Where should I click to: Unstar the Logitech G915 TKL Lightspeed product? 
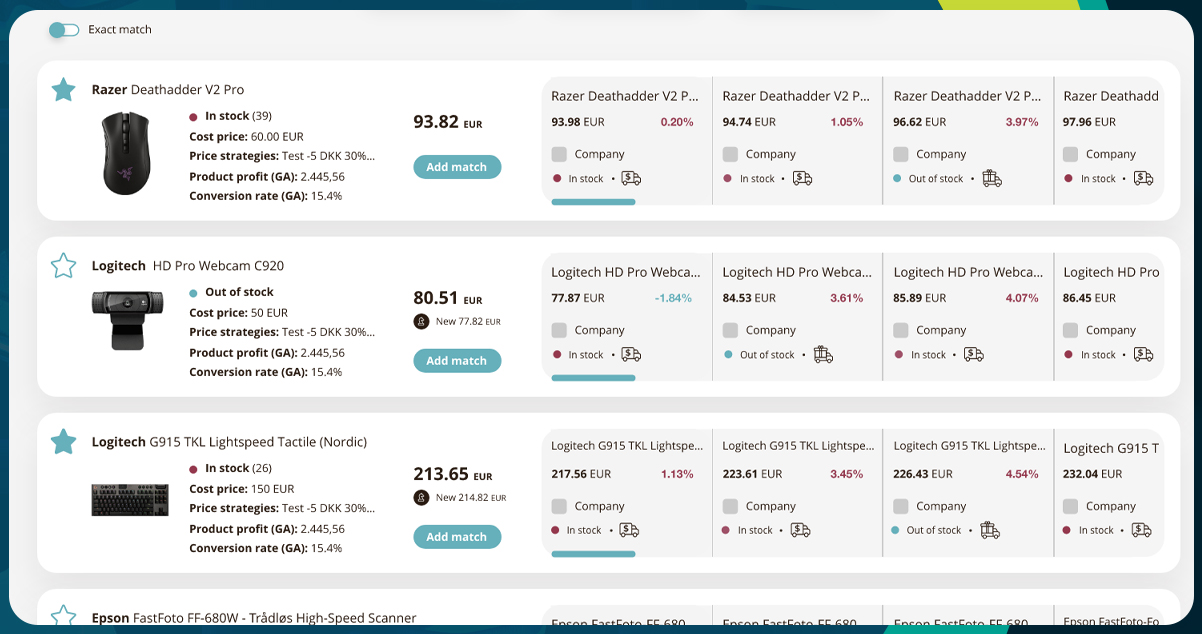63,442
